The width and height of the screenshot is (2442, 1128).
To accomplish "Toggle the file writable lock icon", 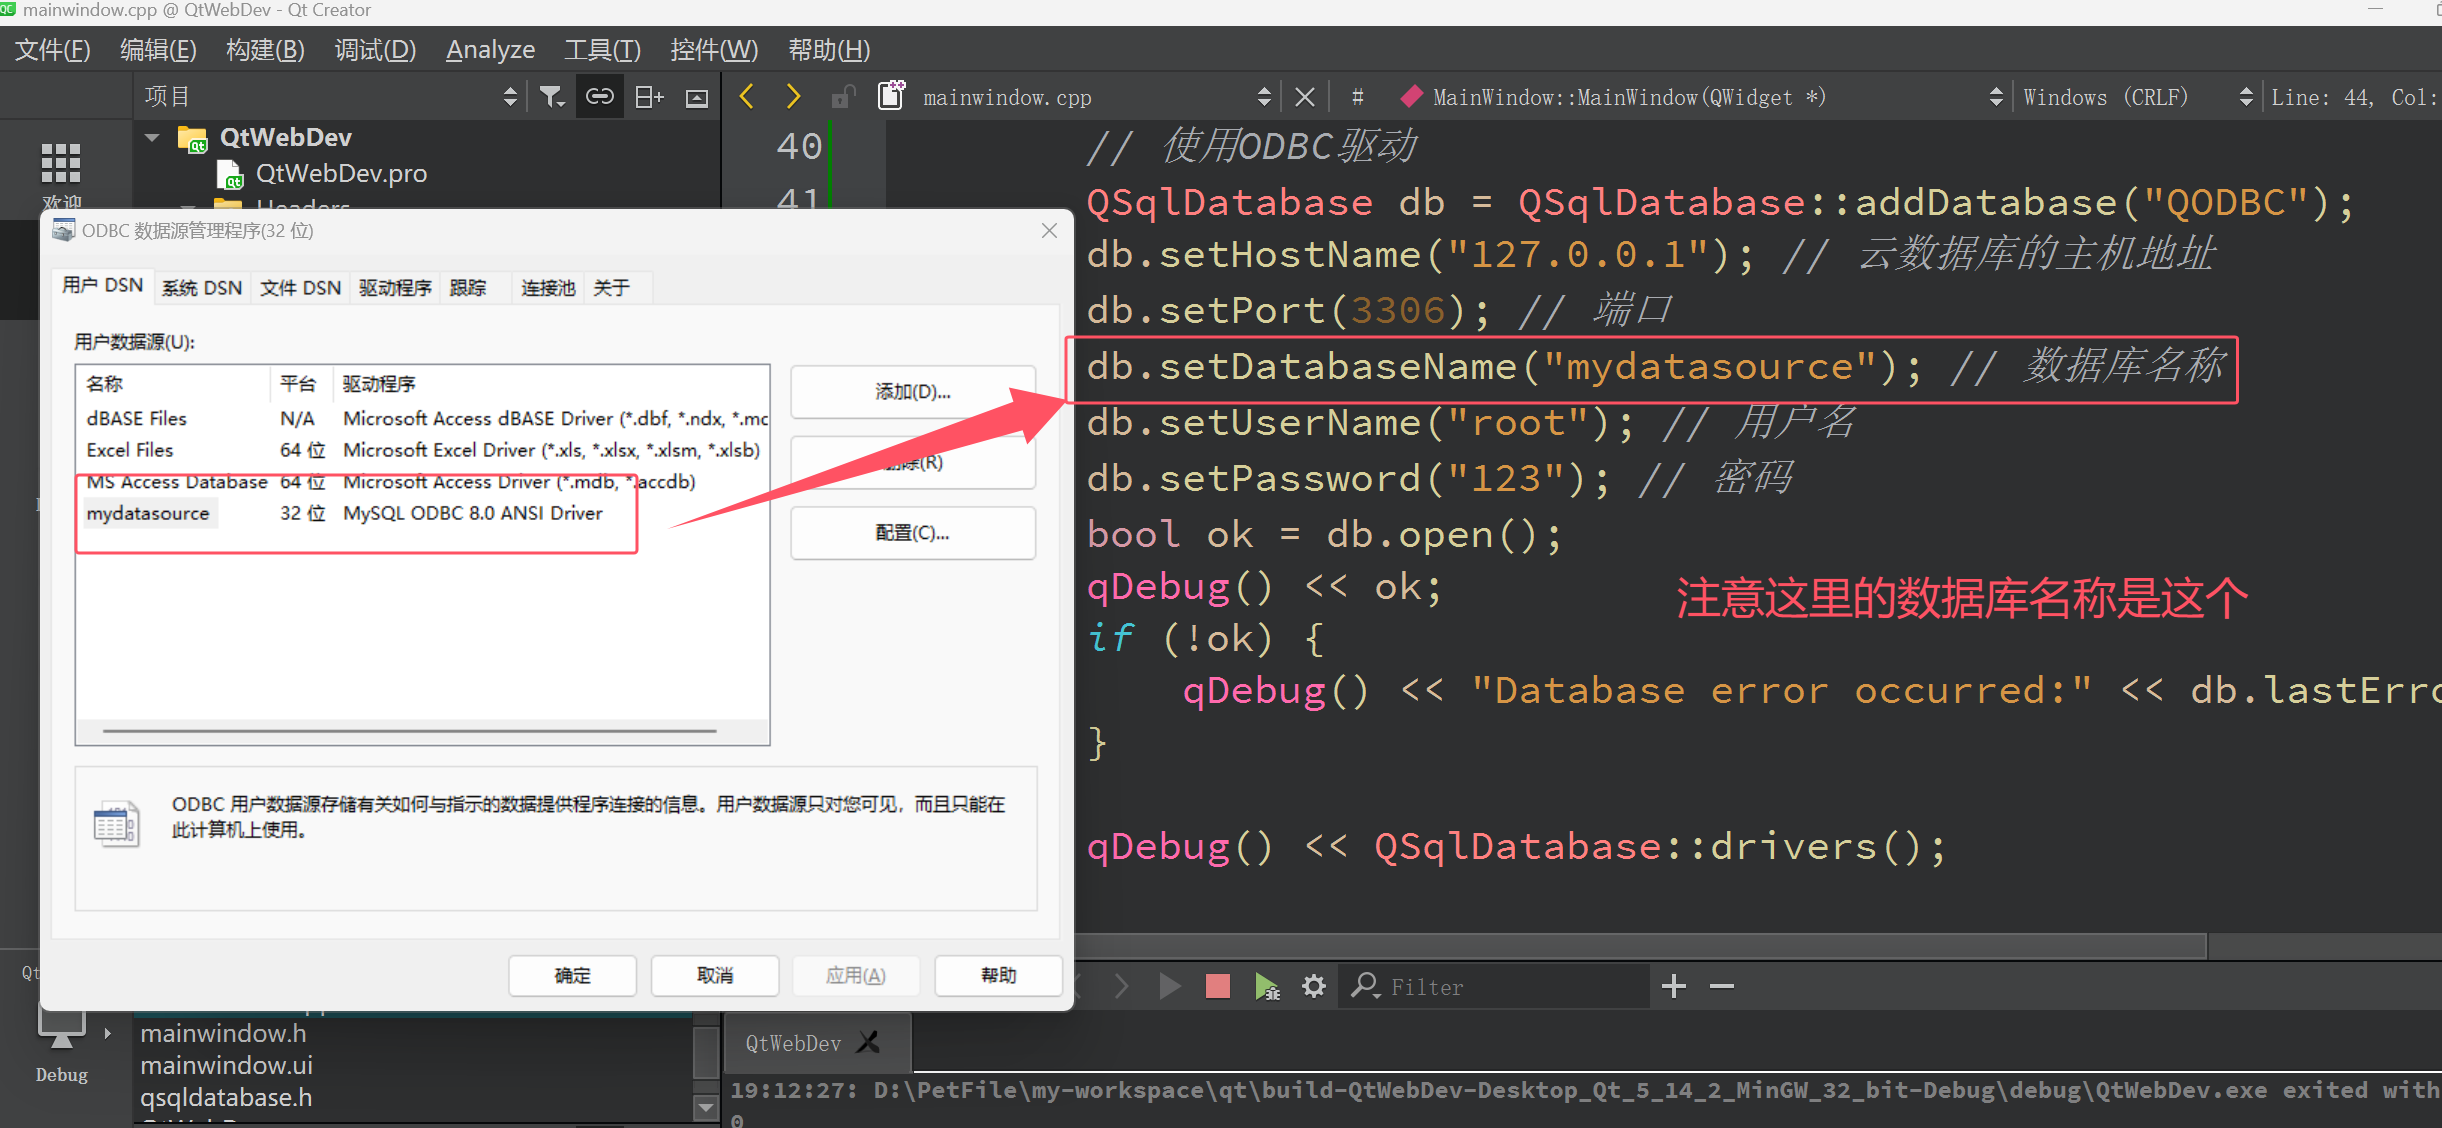I will pyautogui.click(x=843, y=97).
